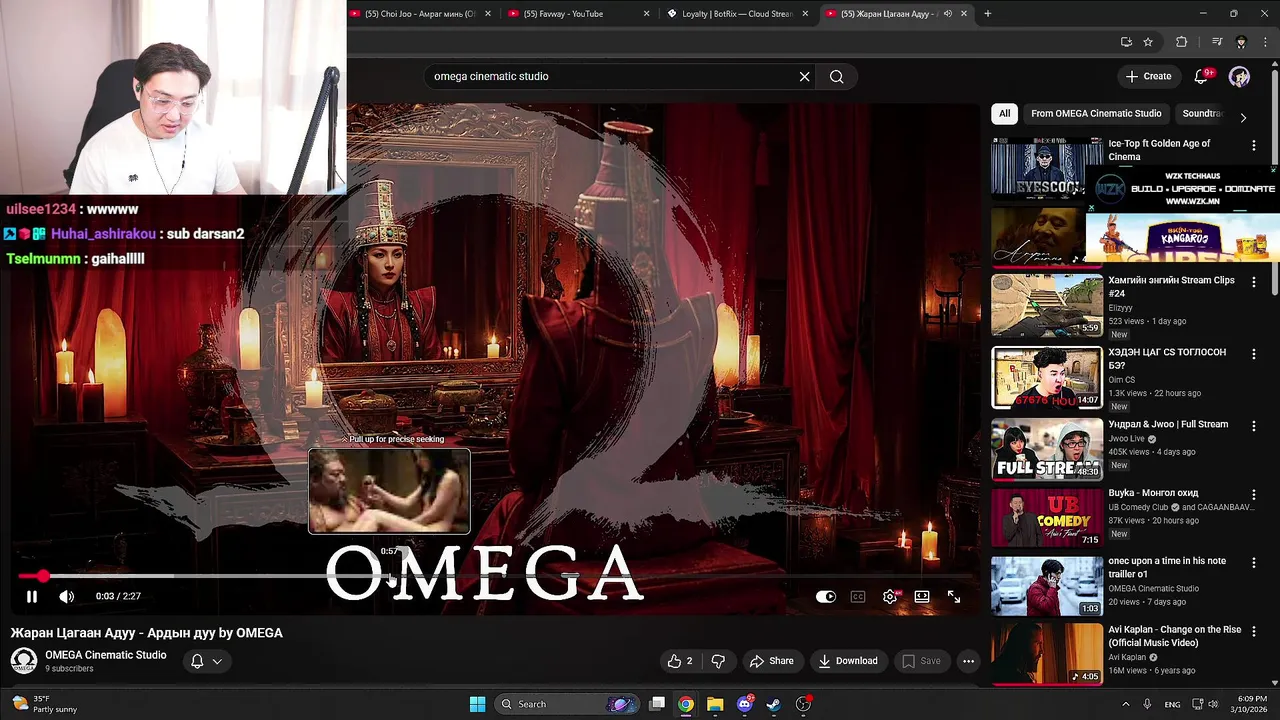Open Stream Clips #24 thumbnail
The height and width of the screenshot is (720, 1280).
pos(1047,305)
